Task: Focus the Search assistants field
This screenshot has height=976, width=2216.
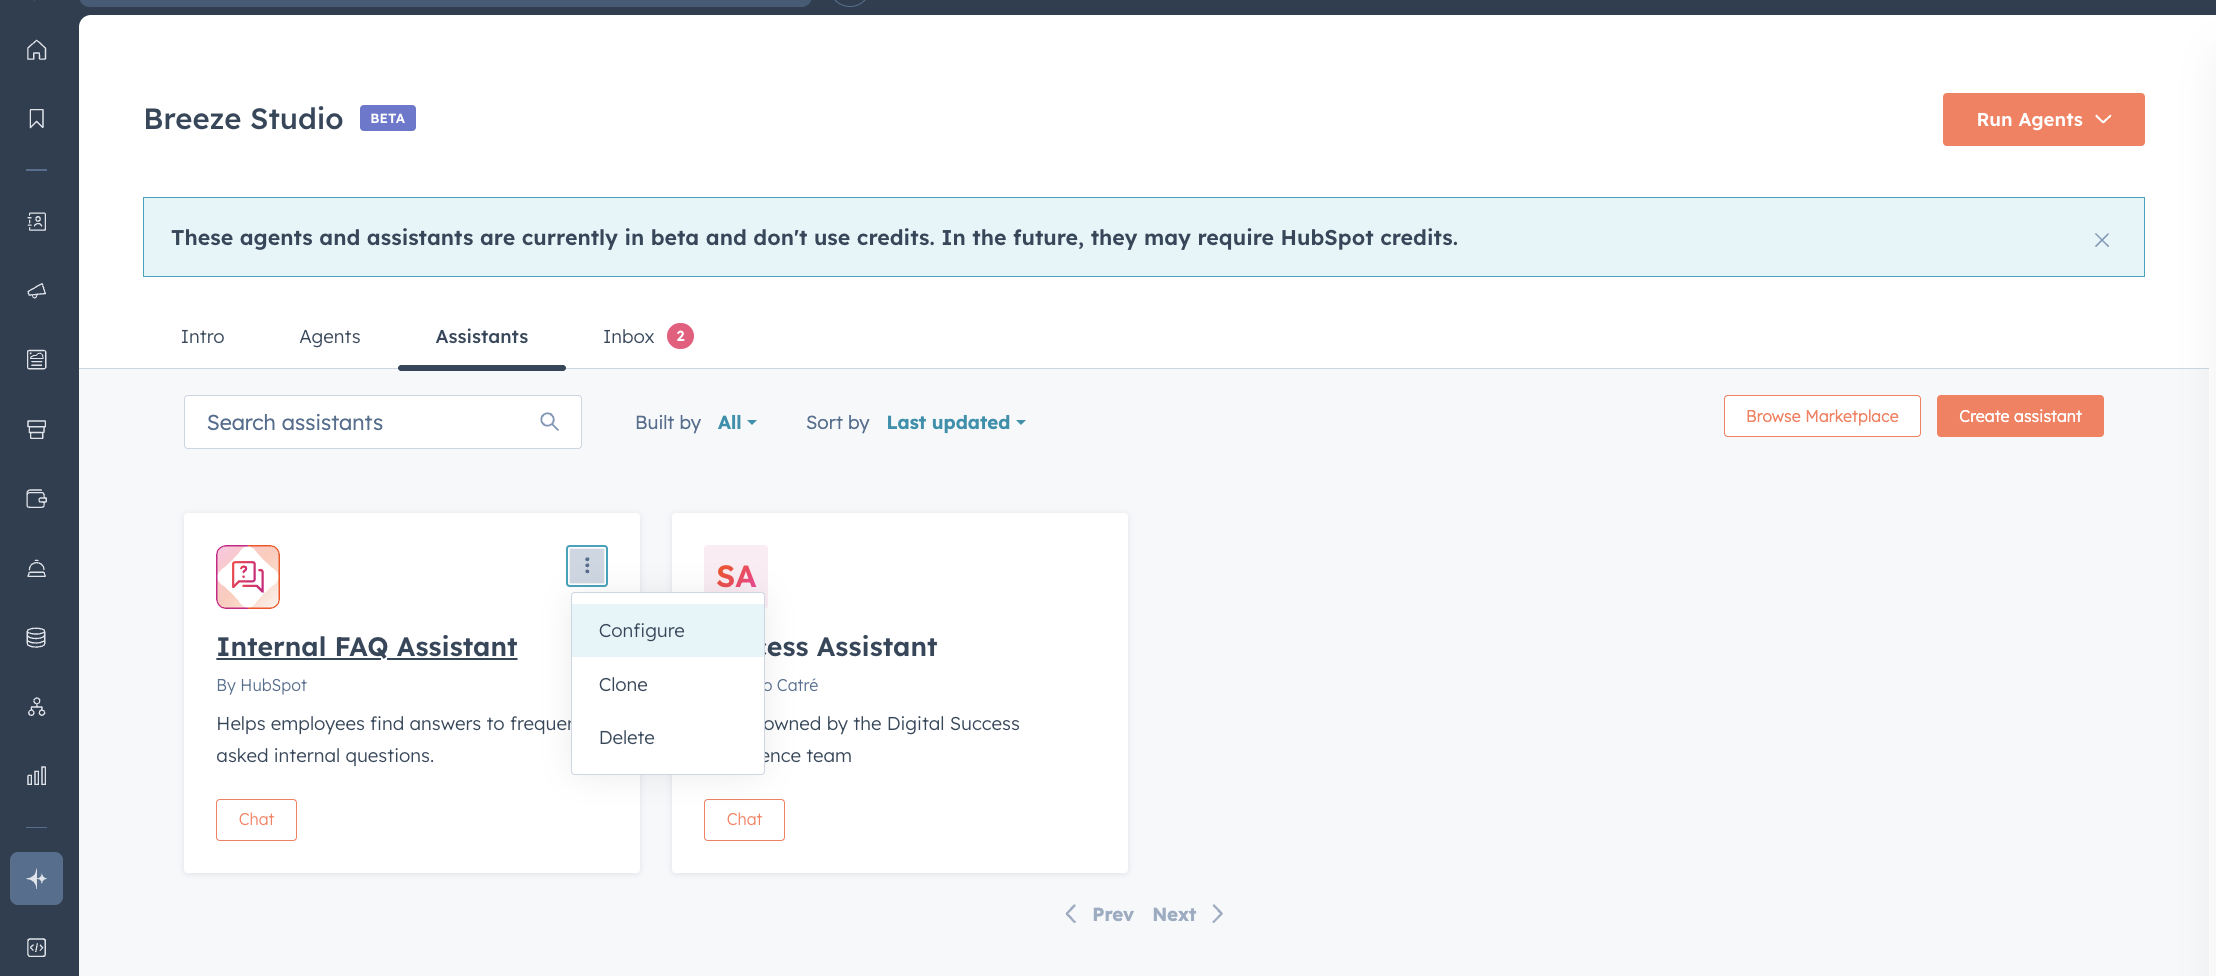Action: (383, 422)
